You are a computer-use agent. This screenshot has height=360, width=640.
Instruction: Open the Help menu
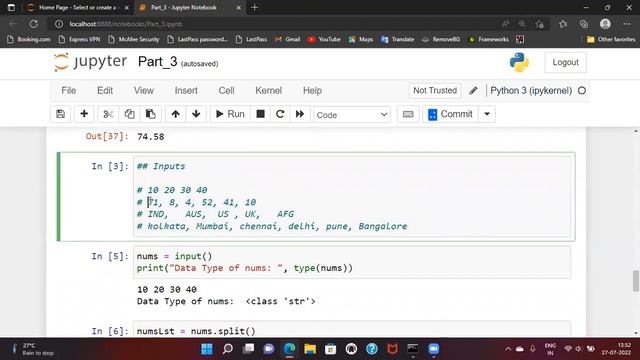click(312, 91)
